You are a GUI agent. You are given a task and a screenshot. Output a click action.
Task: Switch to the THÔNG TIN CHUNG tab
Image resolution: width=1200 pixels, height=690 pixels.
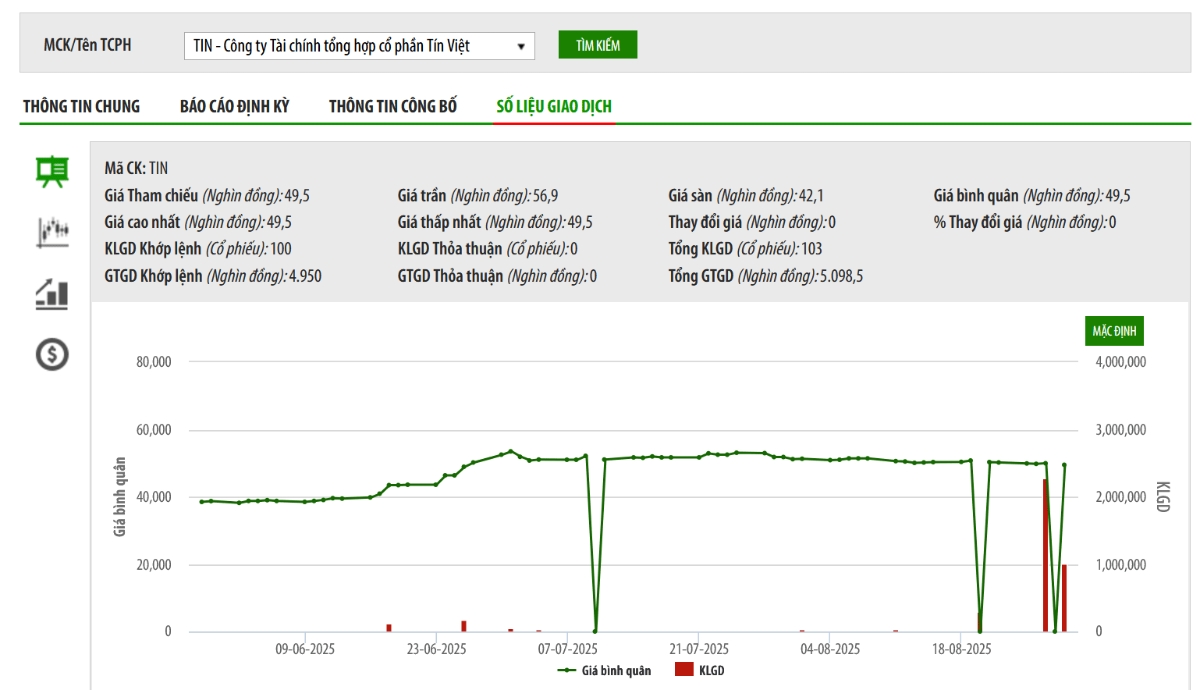(x=82, y=106)
